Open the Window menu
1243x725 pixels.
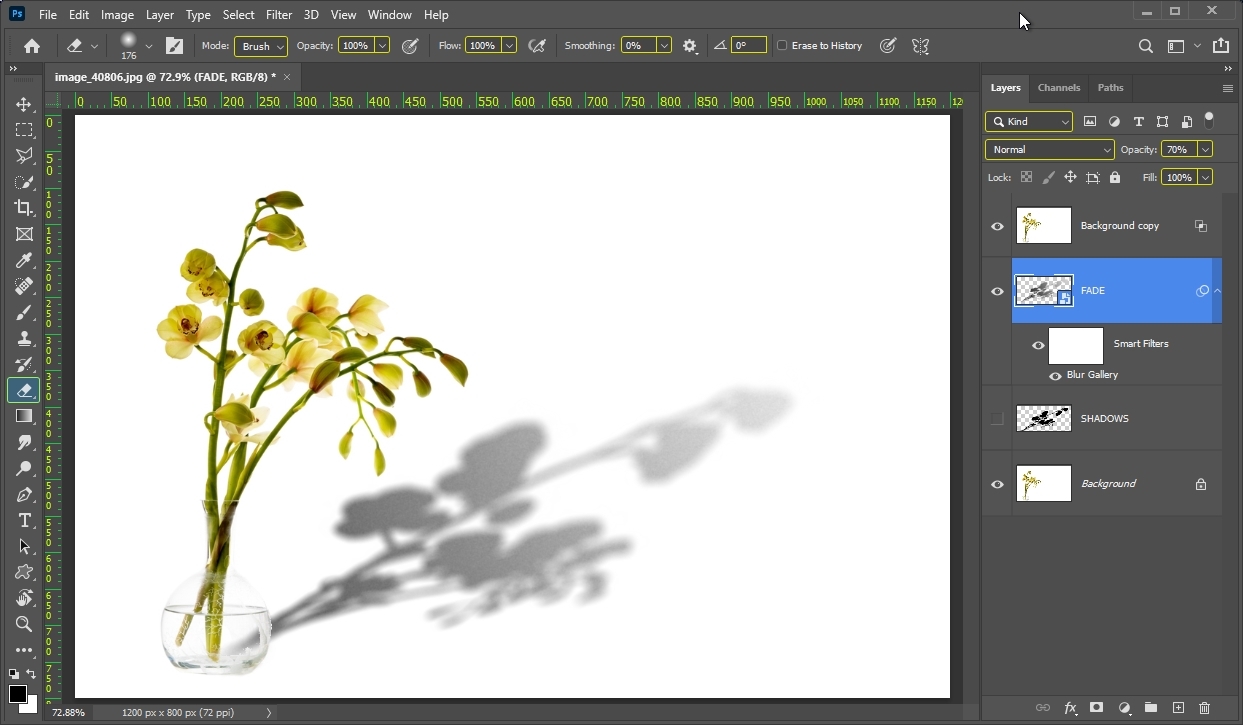tap(389, 15)
